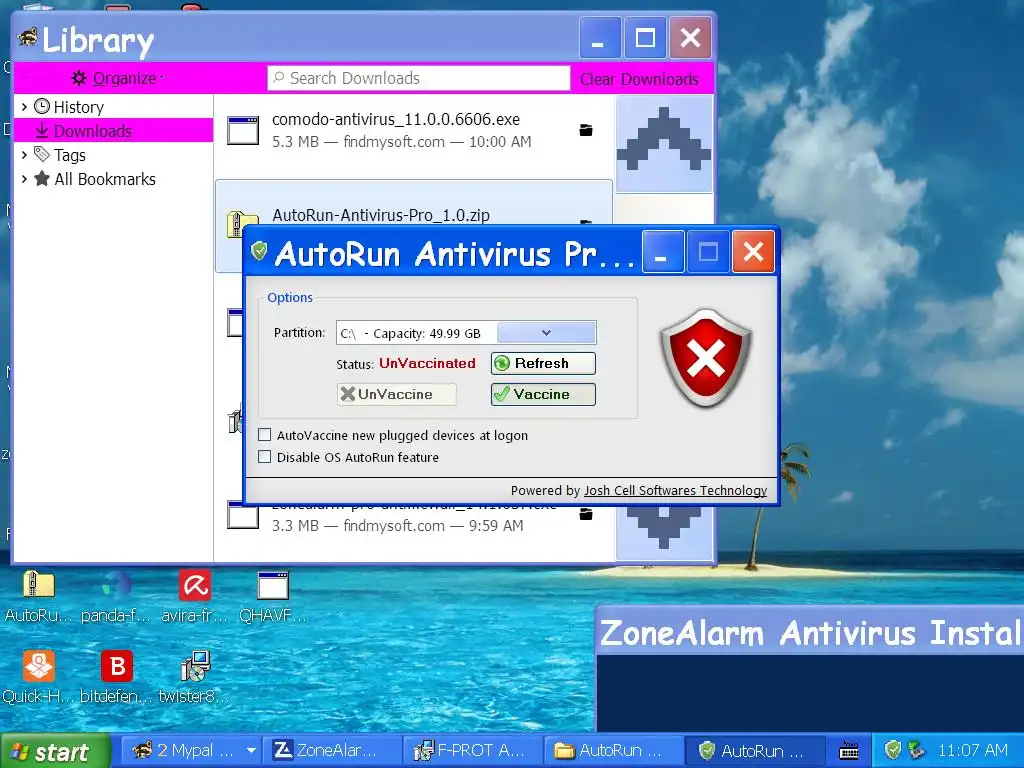Click the keyboard tray icon
The height and width of the screenshot is (768, 1024).
coord(848,750)
